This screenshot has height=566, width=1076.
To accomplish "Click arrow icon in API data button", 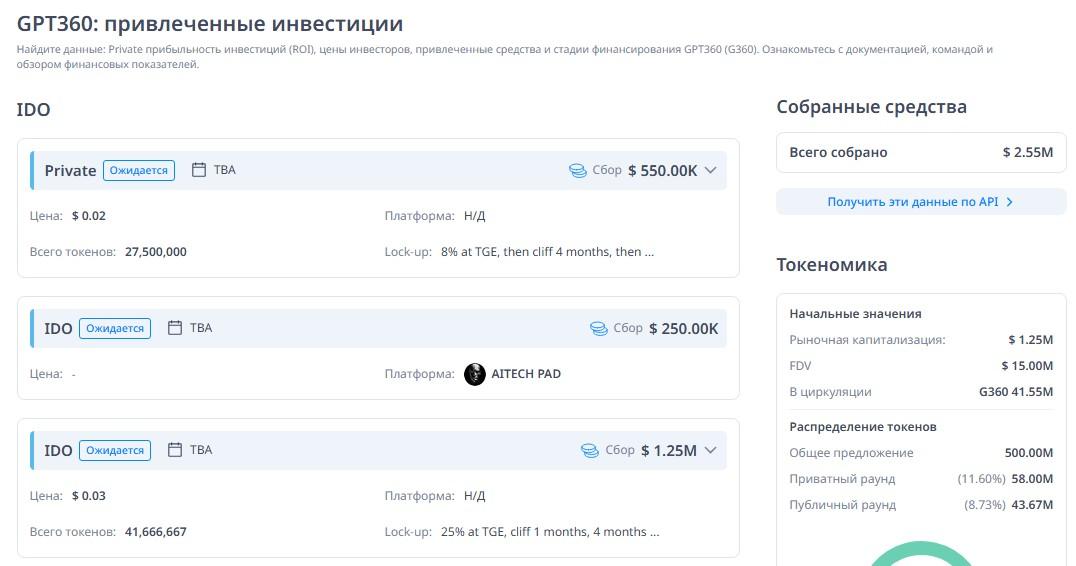I will click(x=1009, y=202).
